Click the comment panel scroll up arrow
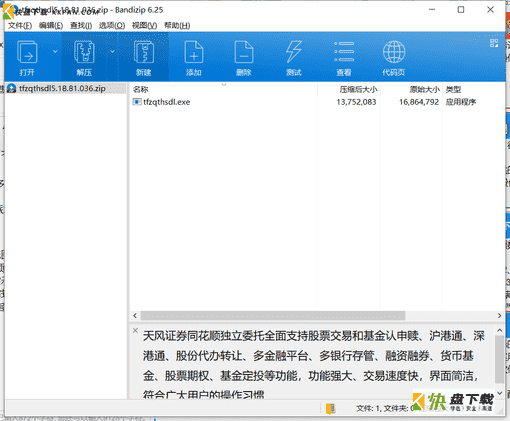This screenshot has height=421, width=510. pos(499,331)
